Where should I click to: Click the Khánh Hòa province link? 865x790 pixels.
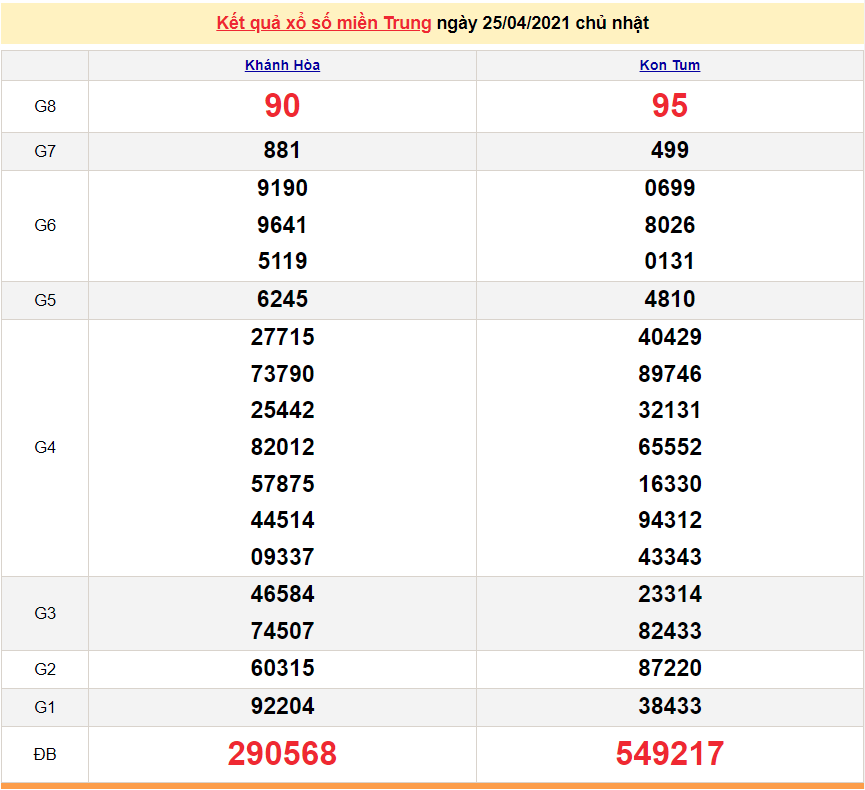pos(282,65)
